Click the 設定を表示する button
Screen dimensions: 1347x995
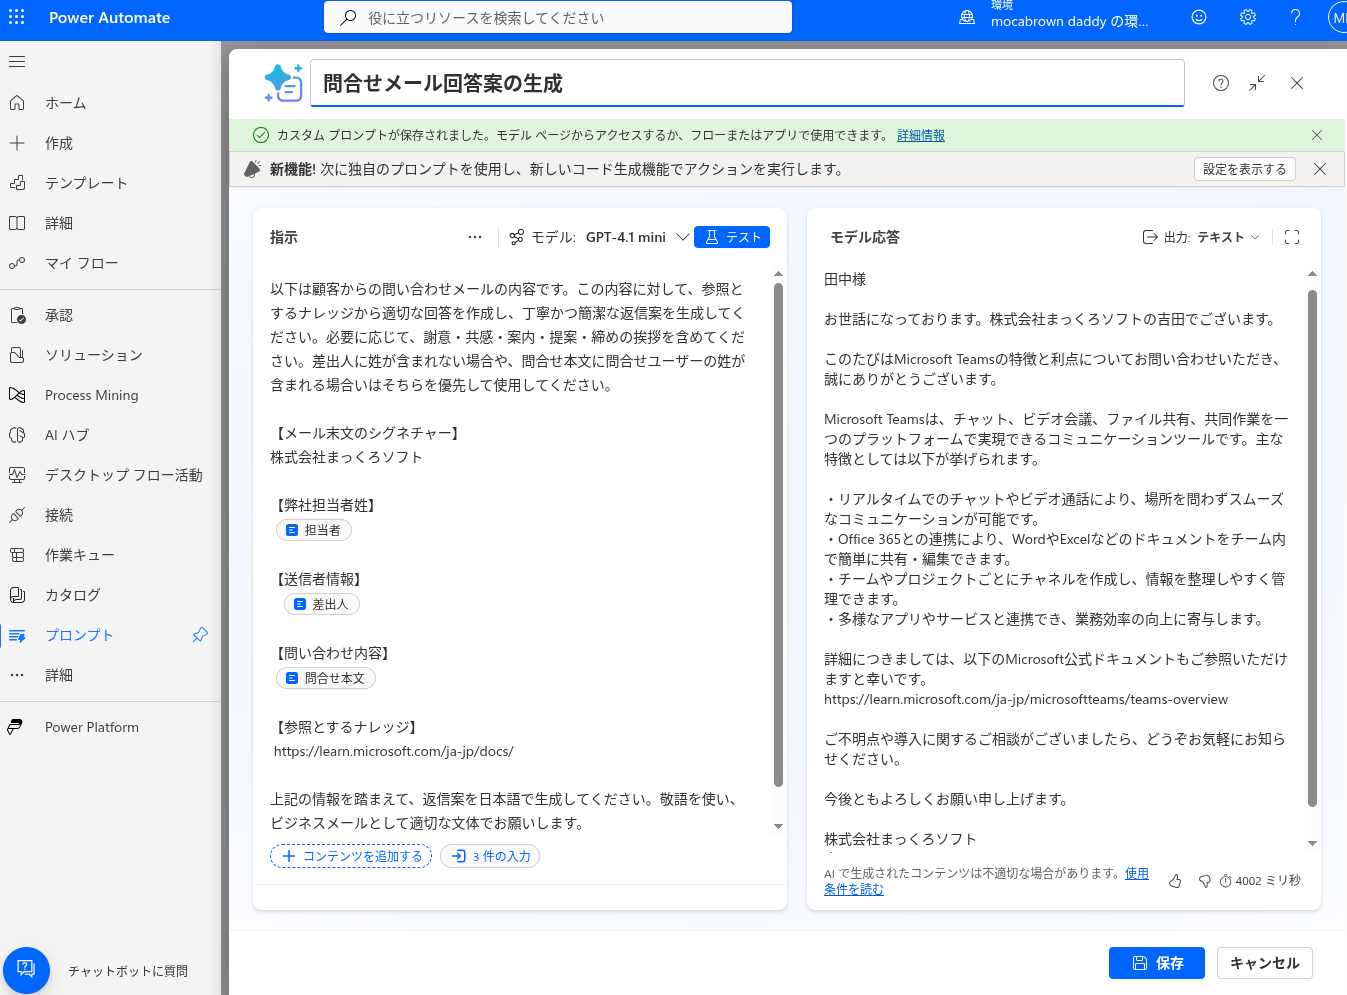1245,169
